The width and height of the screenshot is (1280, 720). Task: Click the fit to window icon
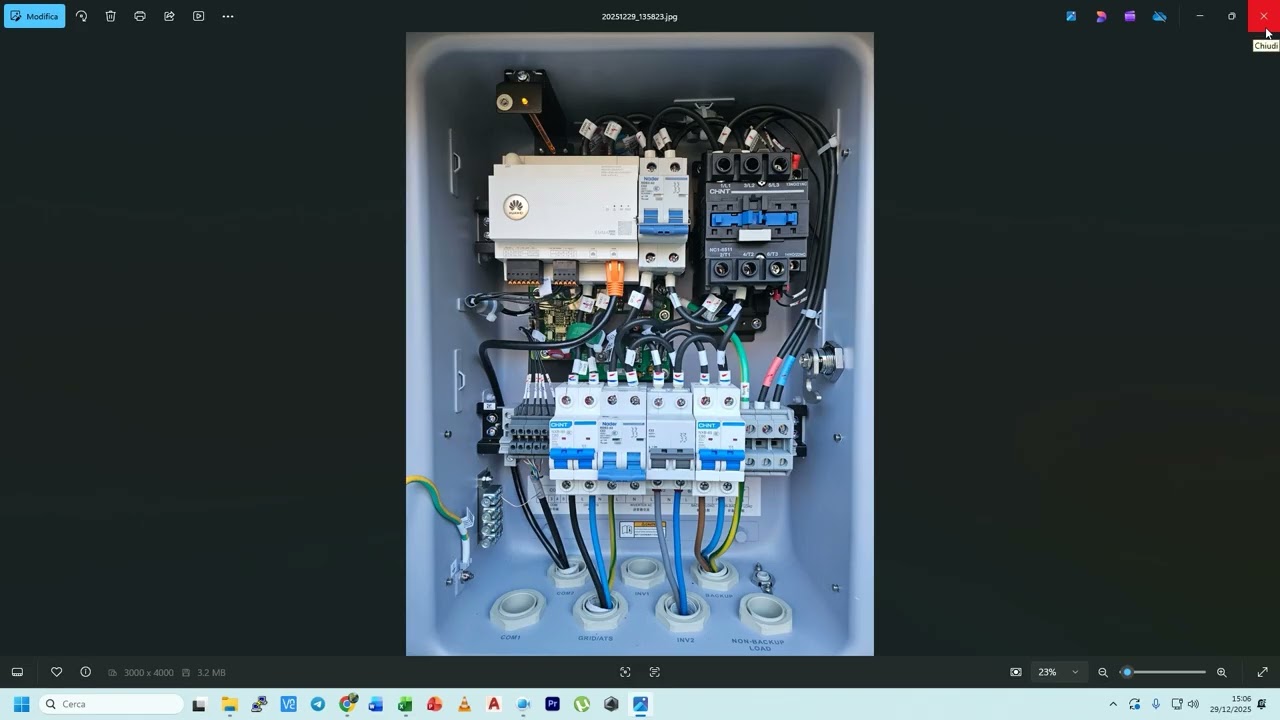pos(1016,672)
